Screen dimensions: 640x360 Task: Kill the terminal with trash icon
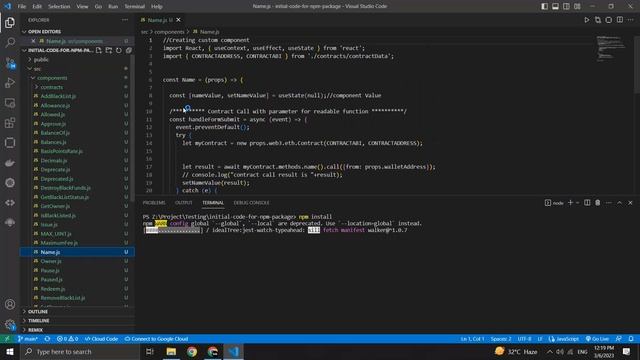pyautogui.click(x=598, y=202)
